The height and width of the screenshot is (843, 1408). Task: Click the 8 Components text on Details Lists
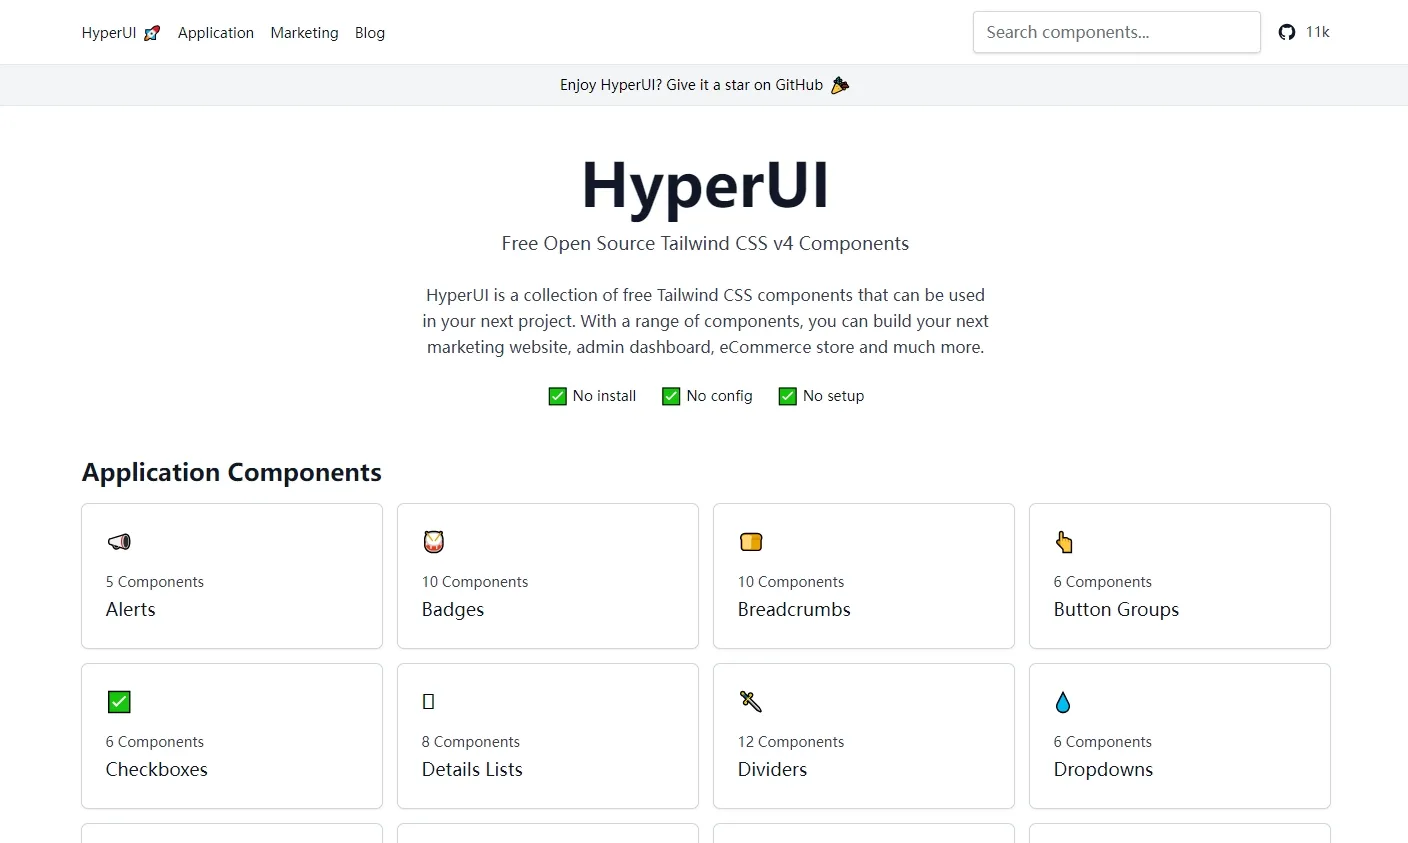coord(471,742)
